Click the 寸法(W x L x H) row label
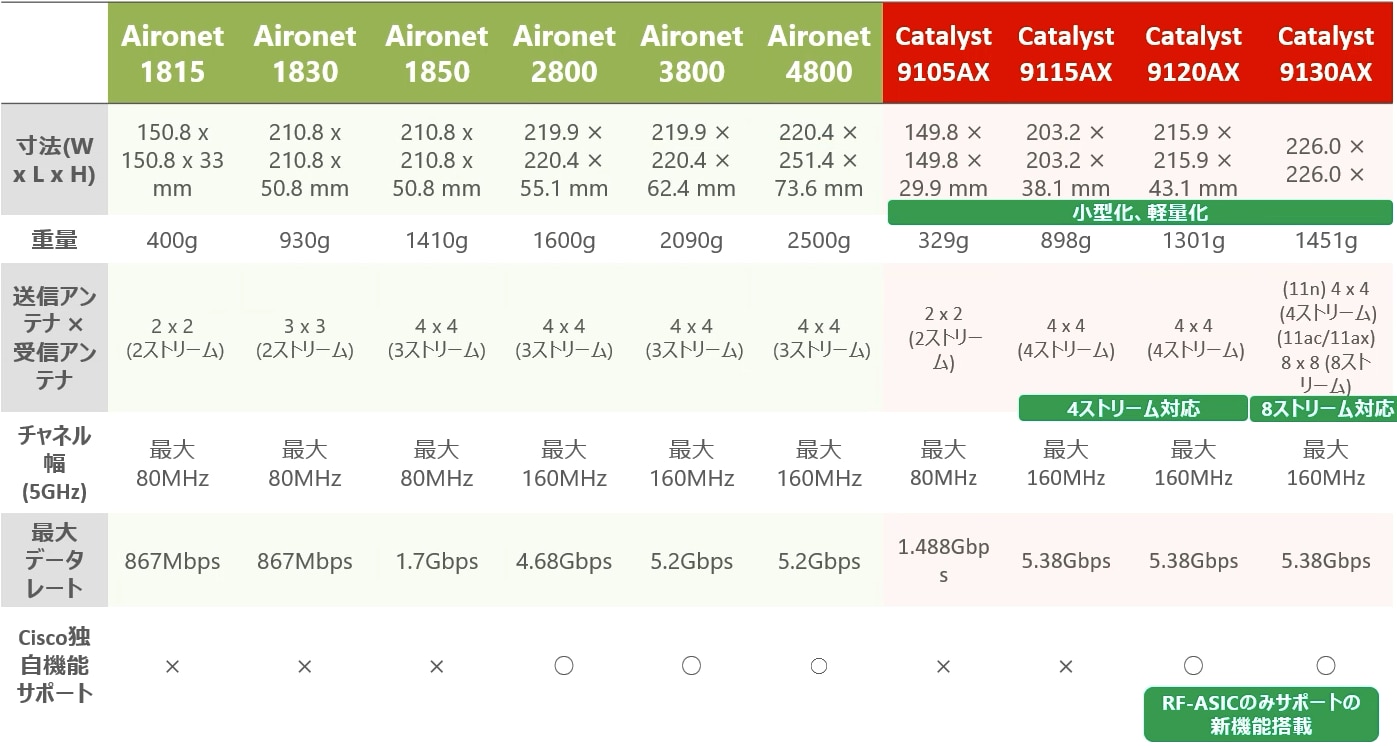This screenshot has height=746, width=1397. tap(54, 160)
